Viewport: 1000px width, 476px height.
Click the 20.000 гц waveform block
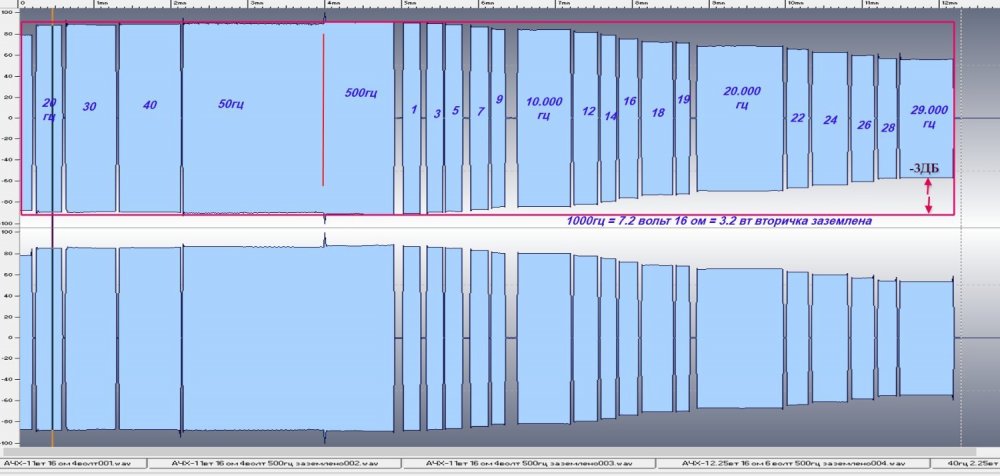(741, 140)
